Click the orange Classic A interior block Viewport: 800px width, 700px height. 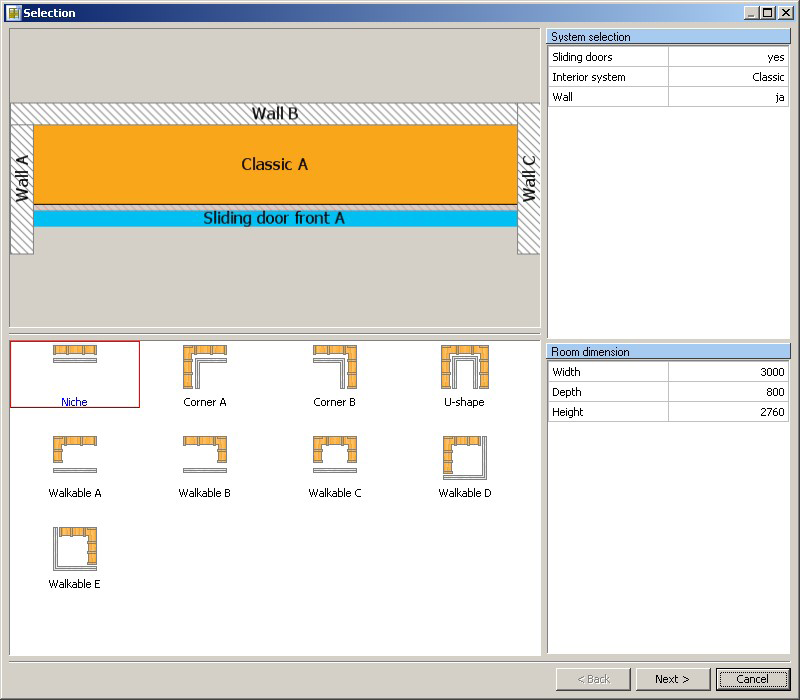(x=275, y=165)
